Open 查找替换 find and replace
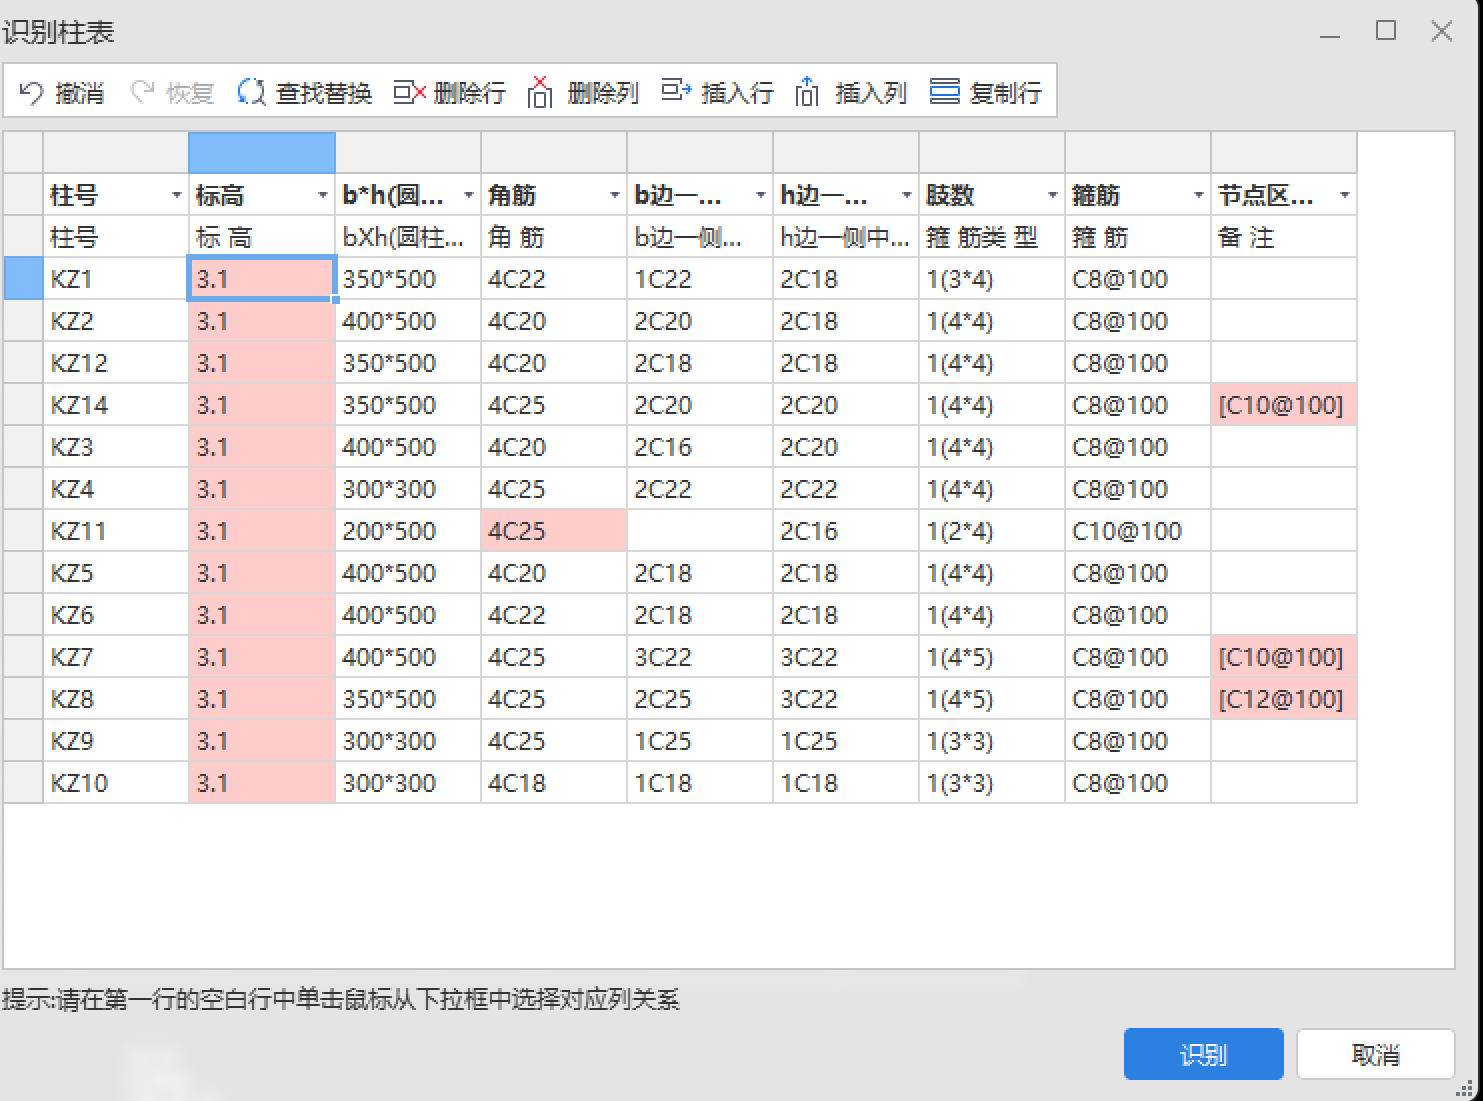 305,93
